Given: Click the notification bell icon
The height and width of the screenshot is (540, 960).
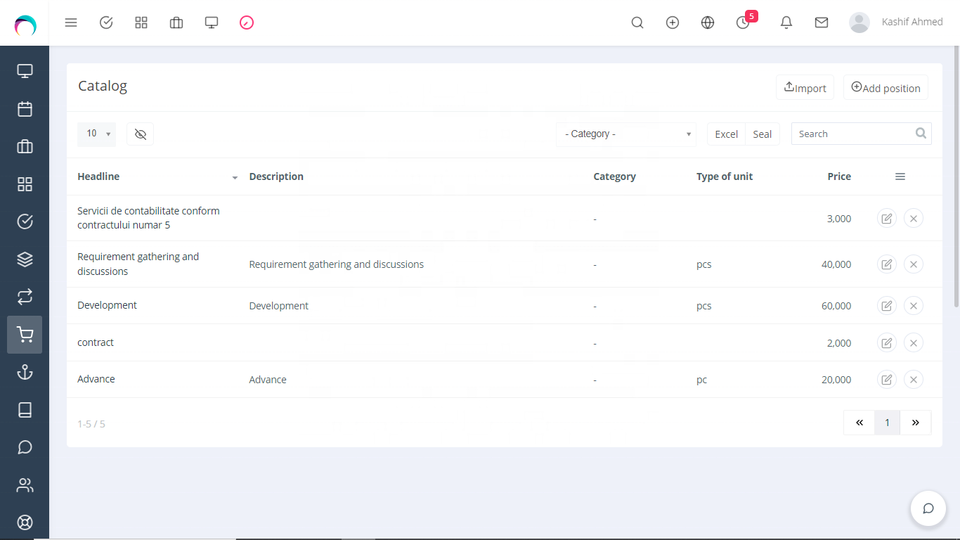Looking at the screenshot, I should [786, 22].
